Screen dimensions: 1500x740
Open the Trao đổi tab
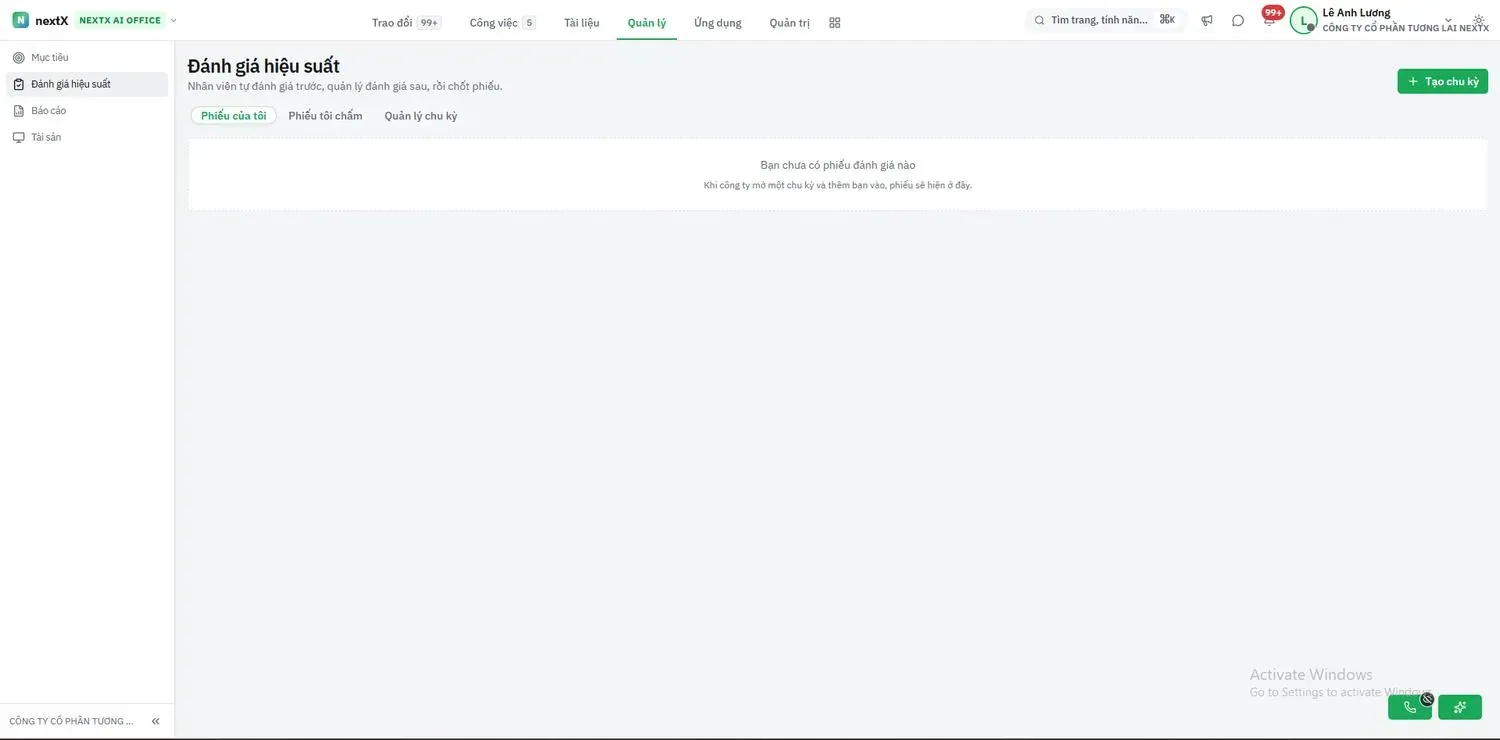pyautogui.click(x=405, y=22)
